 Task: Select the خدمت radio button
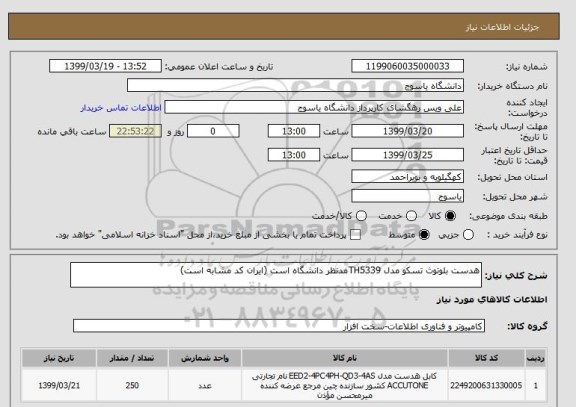tap(411, 216)
